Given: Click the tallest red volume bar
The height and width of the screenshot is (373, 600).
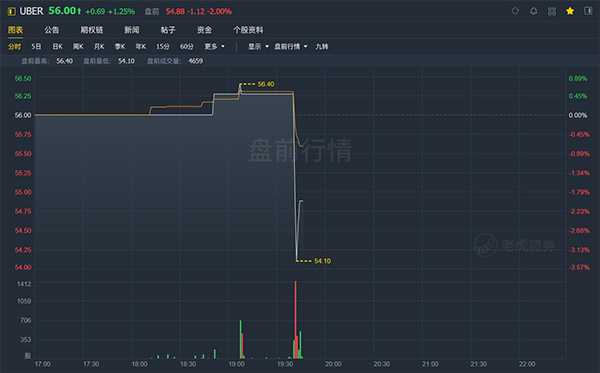Looking at the screenshot, I should (295, 320).
